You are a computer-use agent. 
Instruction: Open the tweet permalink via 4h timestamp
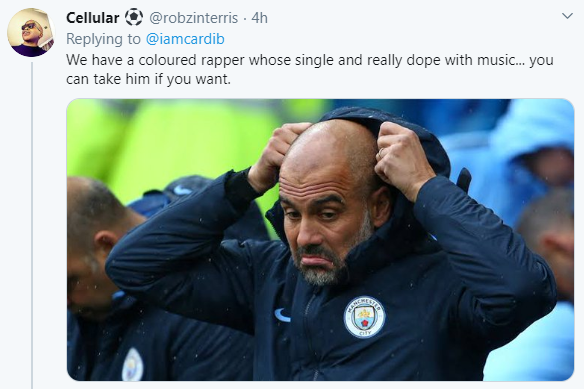(259, 18)
